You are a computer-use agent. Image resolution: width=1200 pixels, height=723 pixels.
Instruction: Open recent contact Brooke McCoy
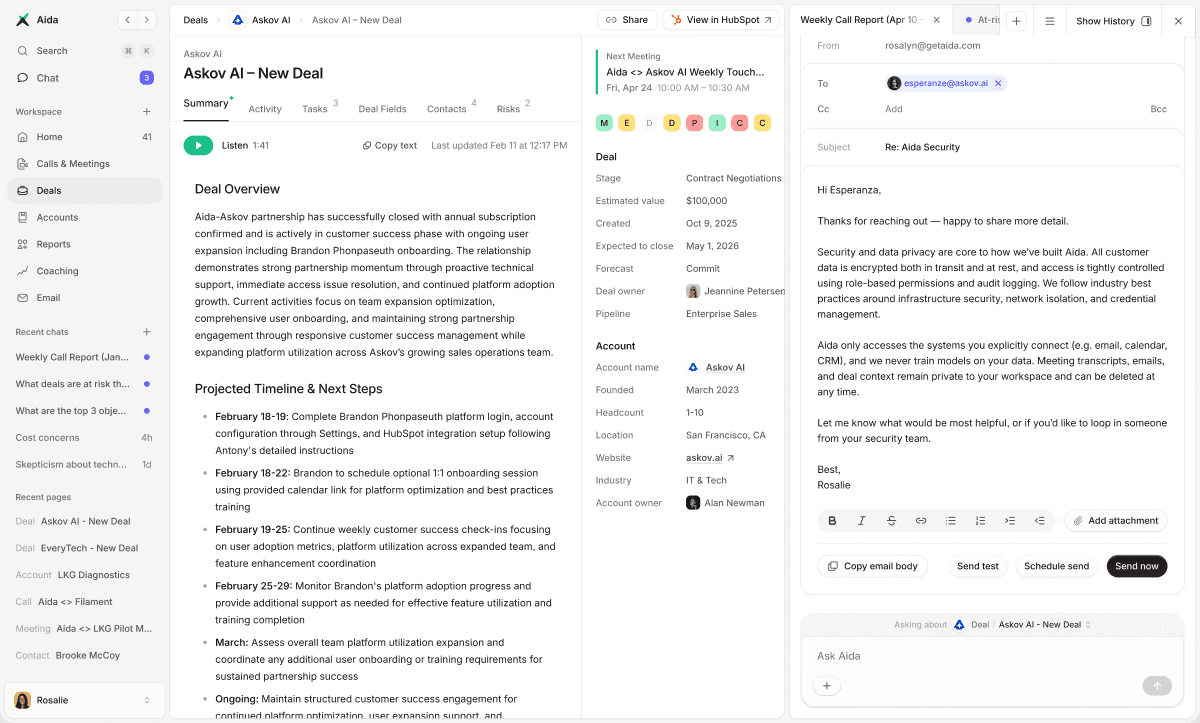(x=84, y=656)
